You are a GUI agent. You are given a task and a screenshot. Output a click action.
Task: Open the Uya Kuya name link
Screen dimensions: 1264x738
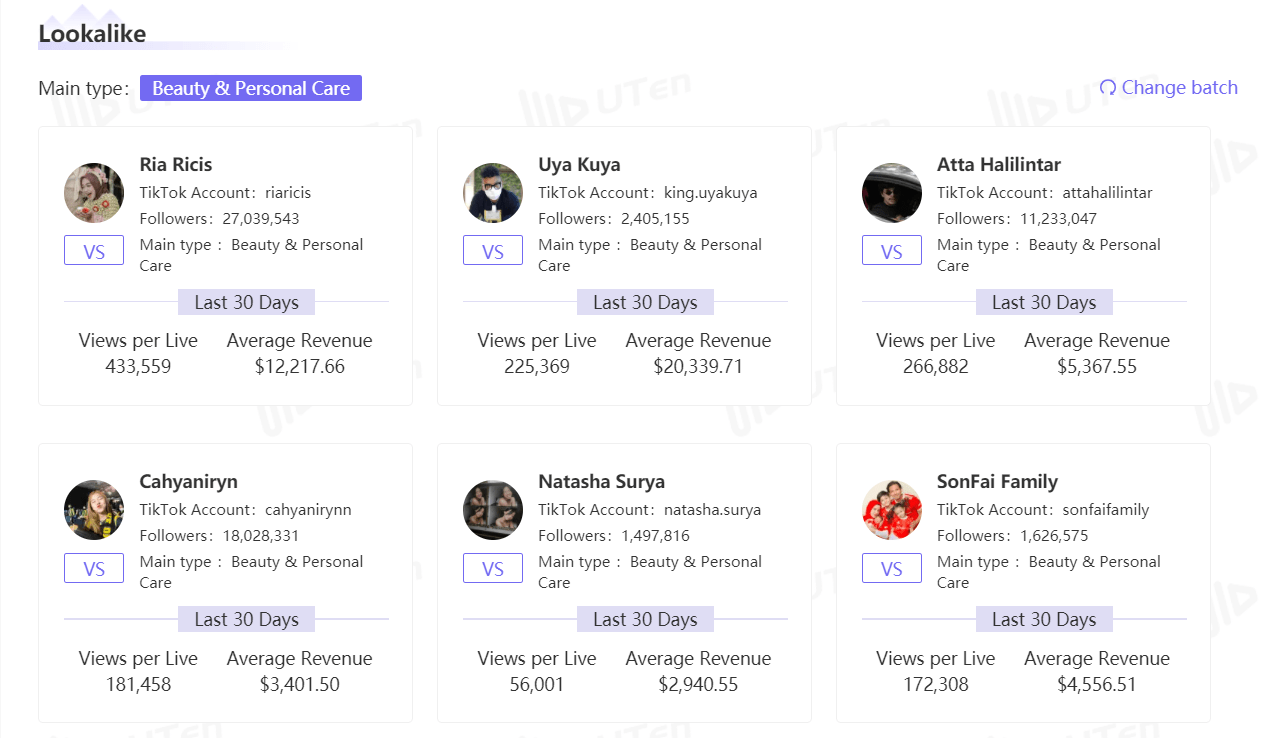579,165
